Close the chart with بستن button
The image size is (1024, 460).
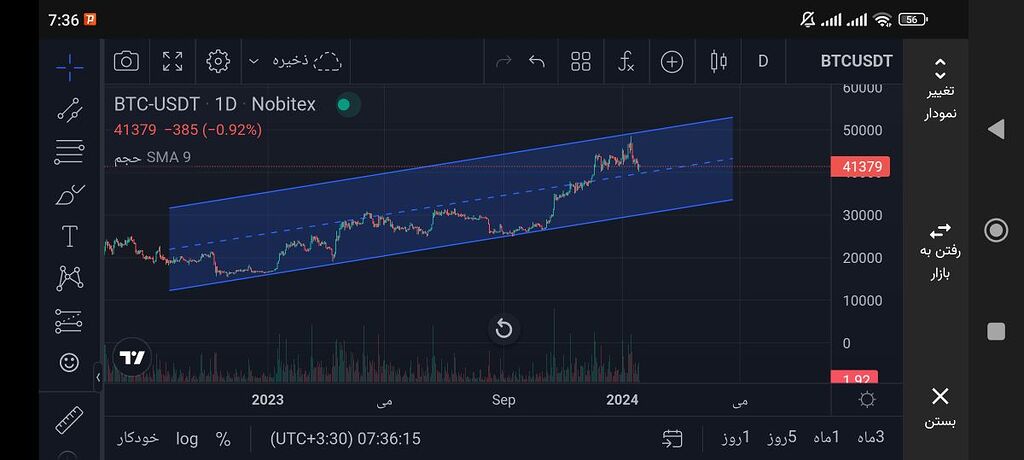(940, 407)
